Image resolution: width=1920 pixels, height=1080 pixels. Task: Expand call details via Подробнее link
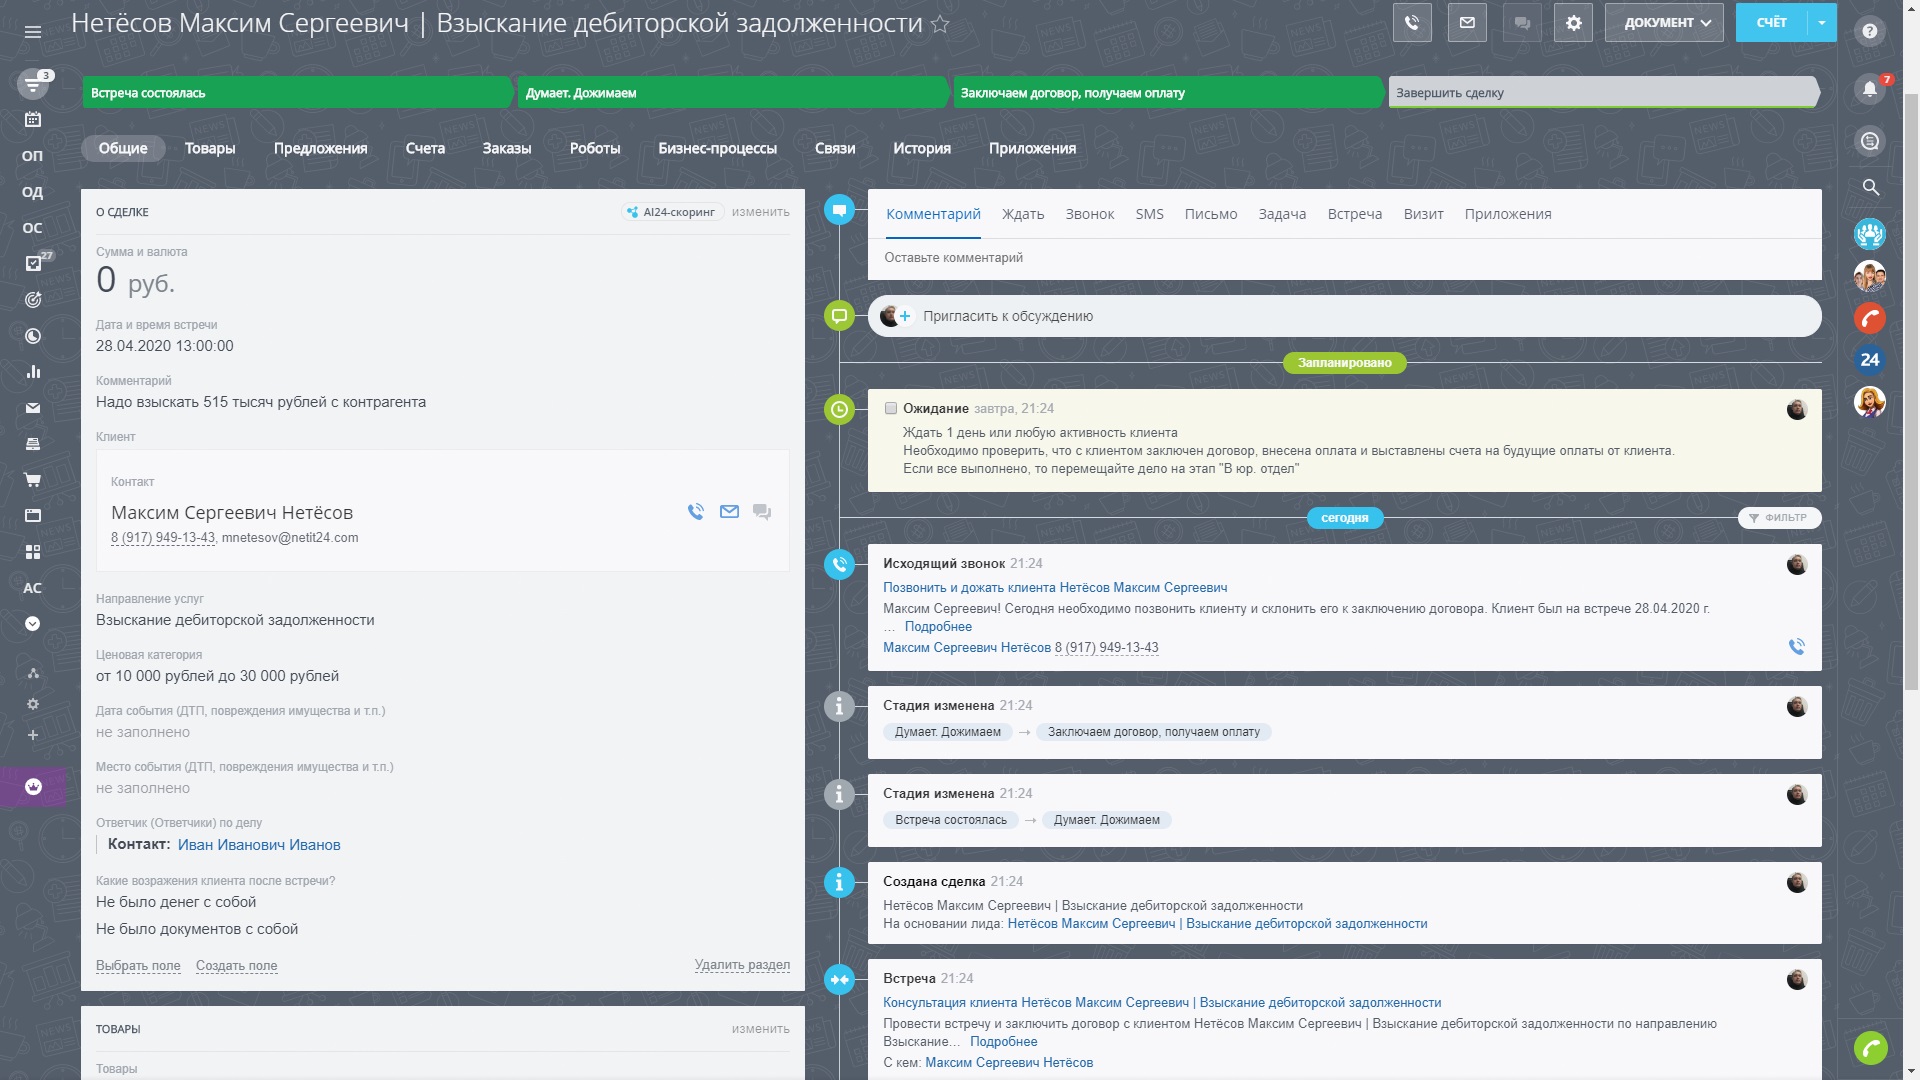(937, 627)
